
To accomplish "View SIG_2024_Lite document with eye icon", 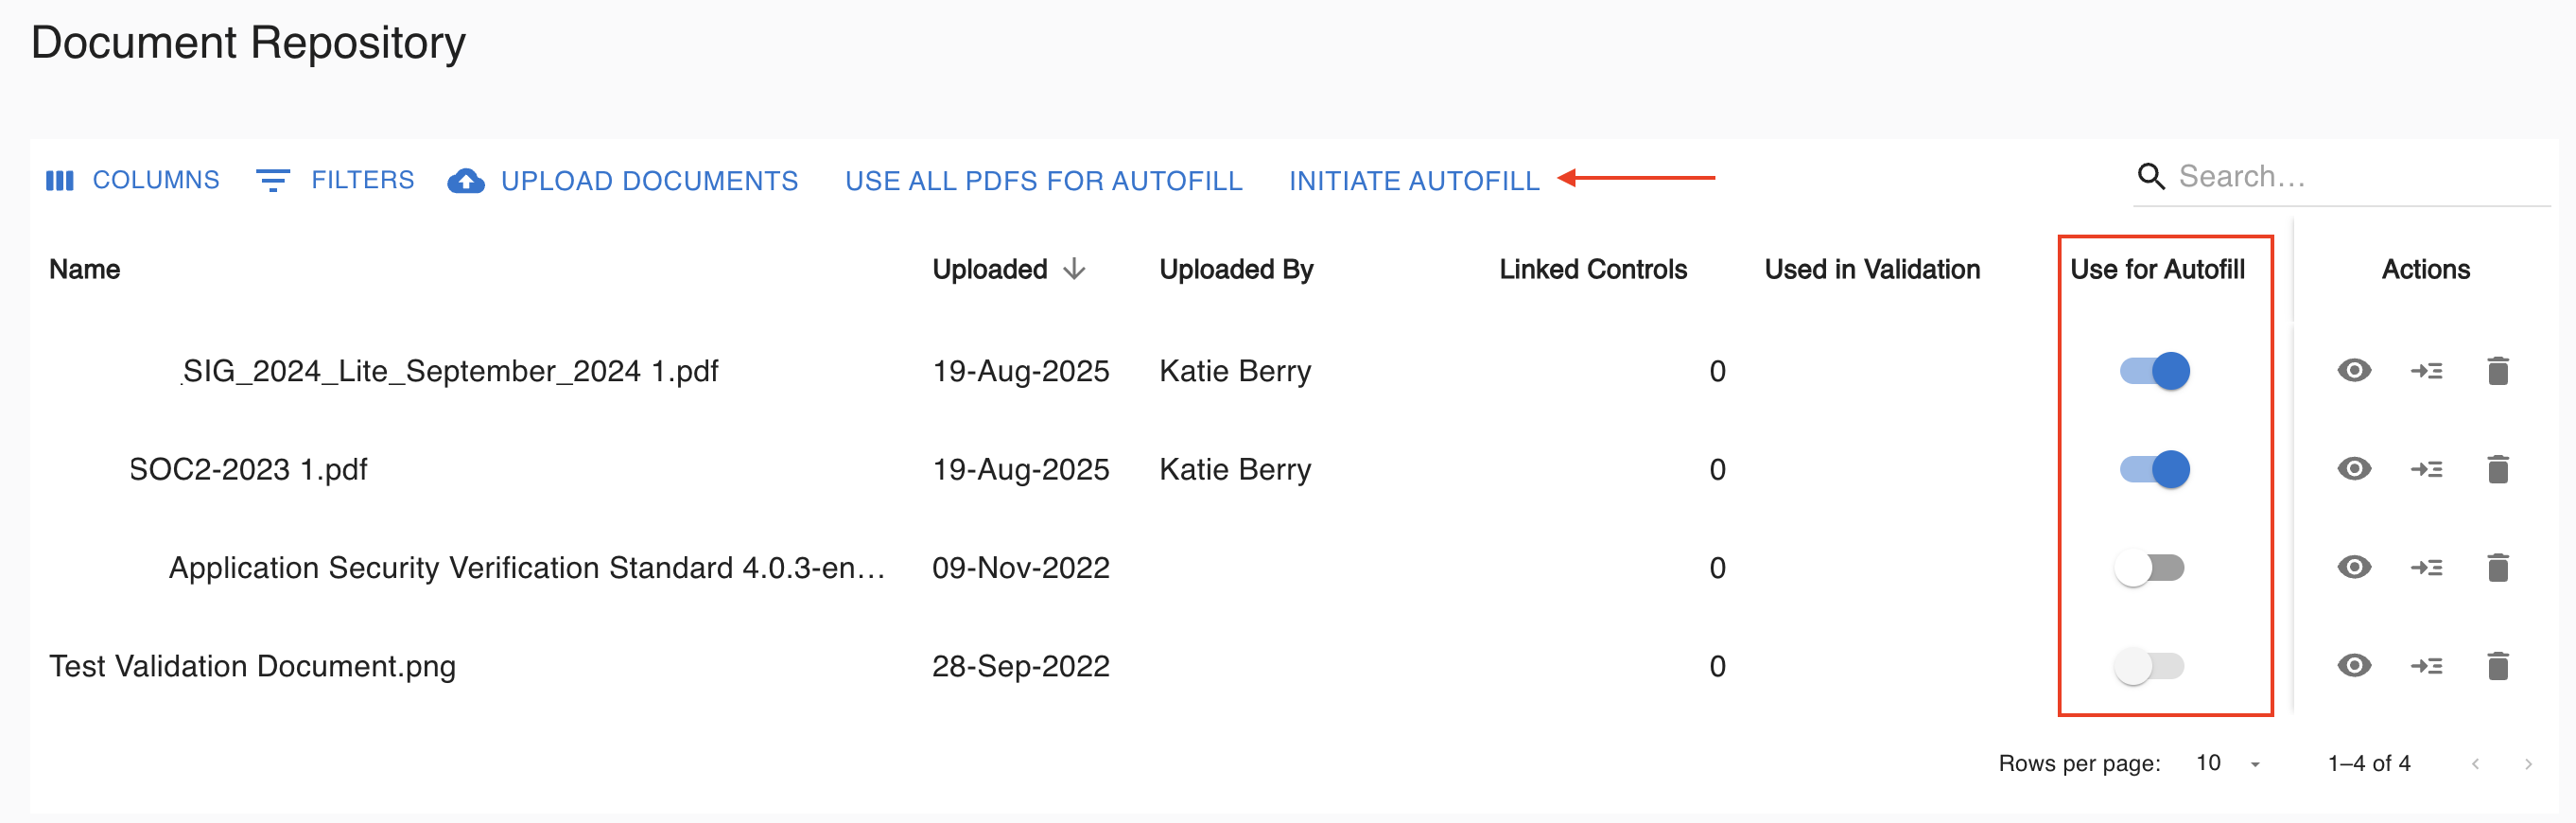I will coord(2354,371).
